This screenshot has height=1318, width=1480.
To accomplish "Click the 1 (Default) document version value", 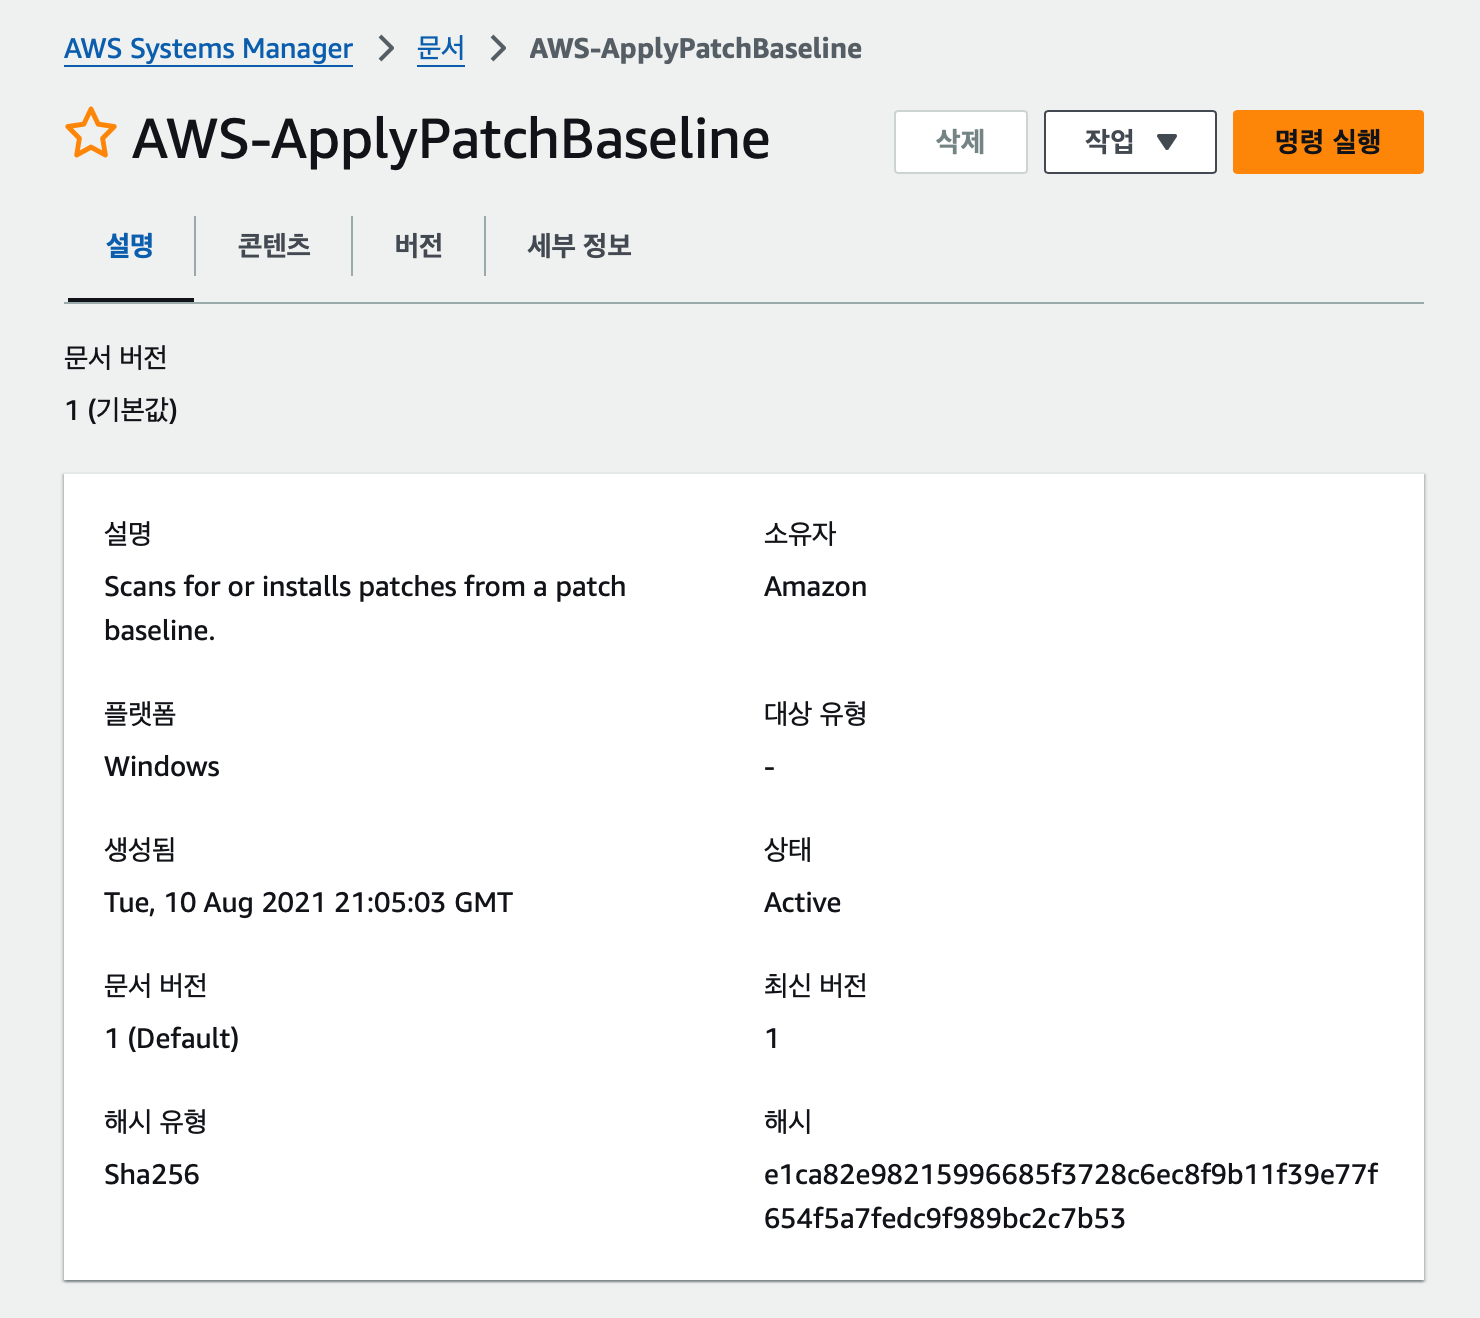I will [x=172, y=1039].
